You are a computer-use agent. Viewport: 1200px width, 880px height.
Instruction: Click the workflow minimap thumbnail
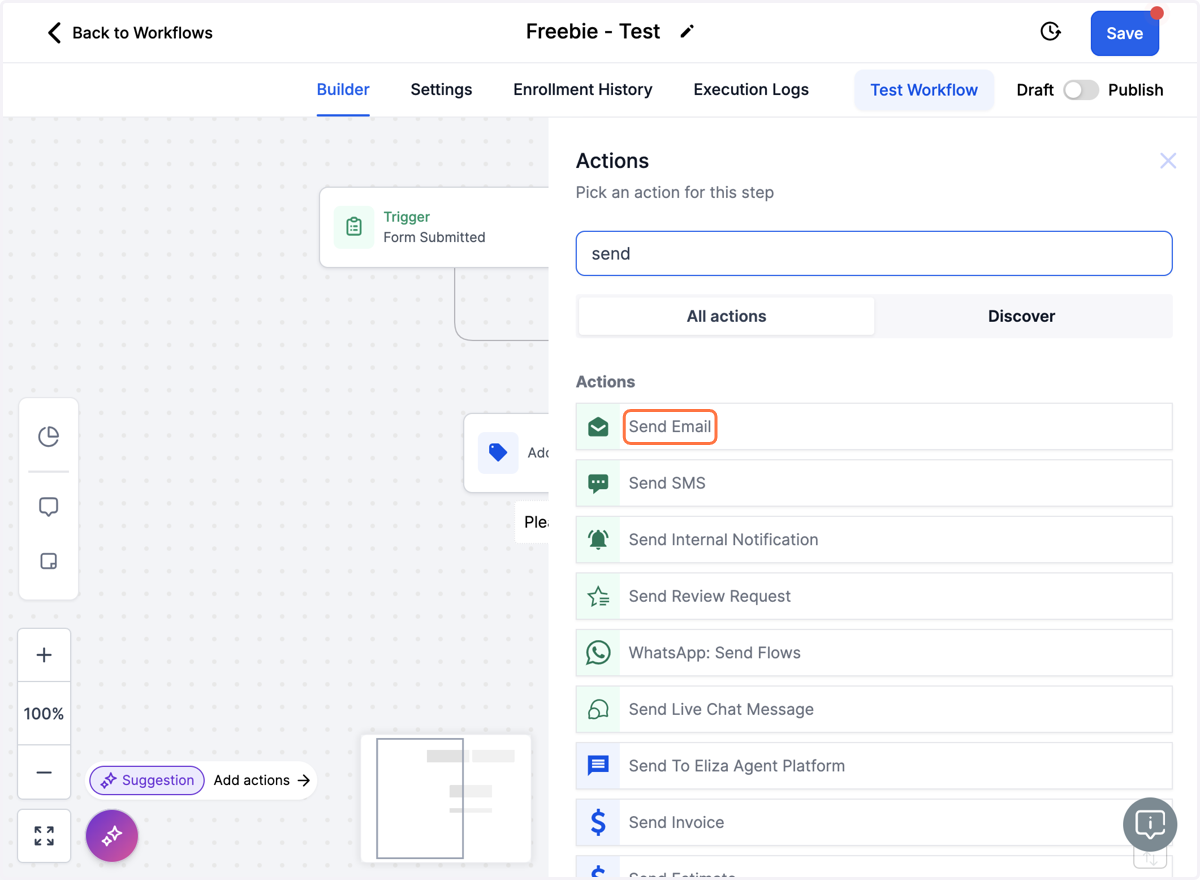[x=445, y=798]
